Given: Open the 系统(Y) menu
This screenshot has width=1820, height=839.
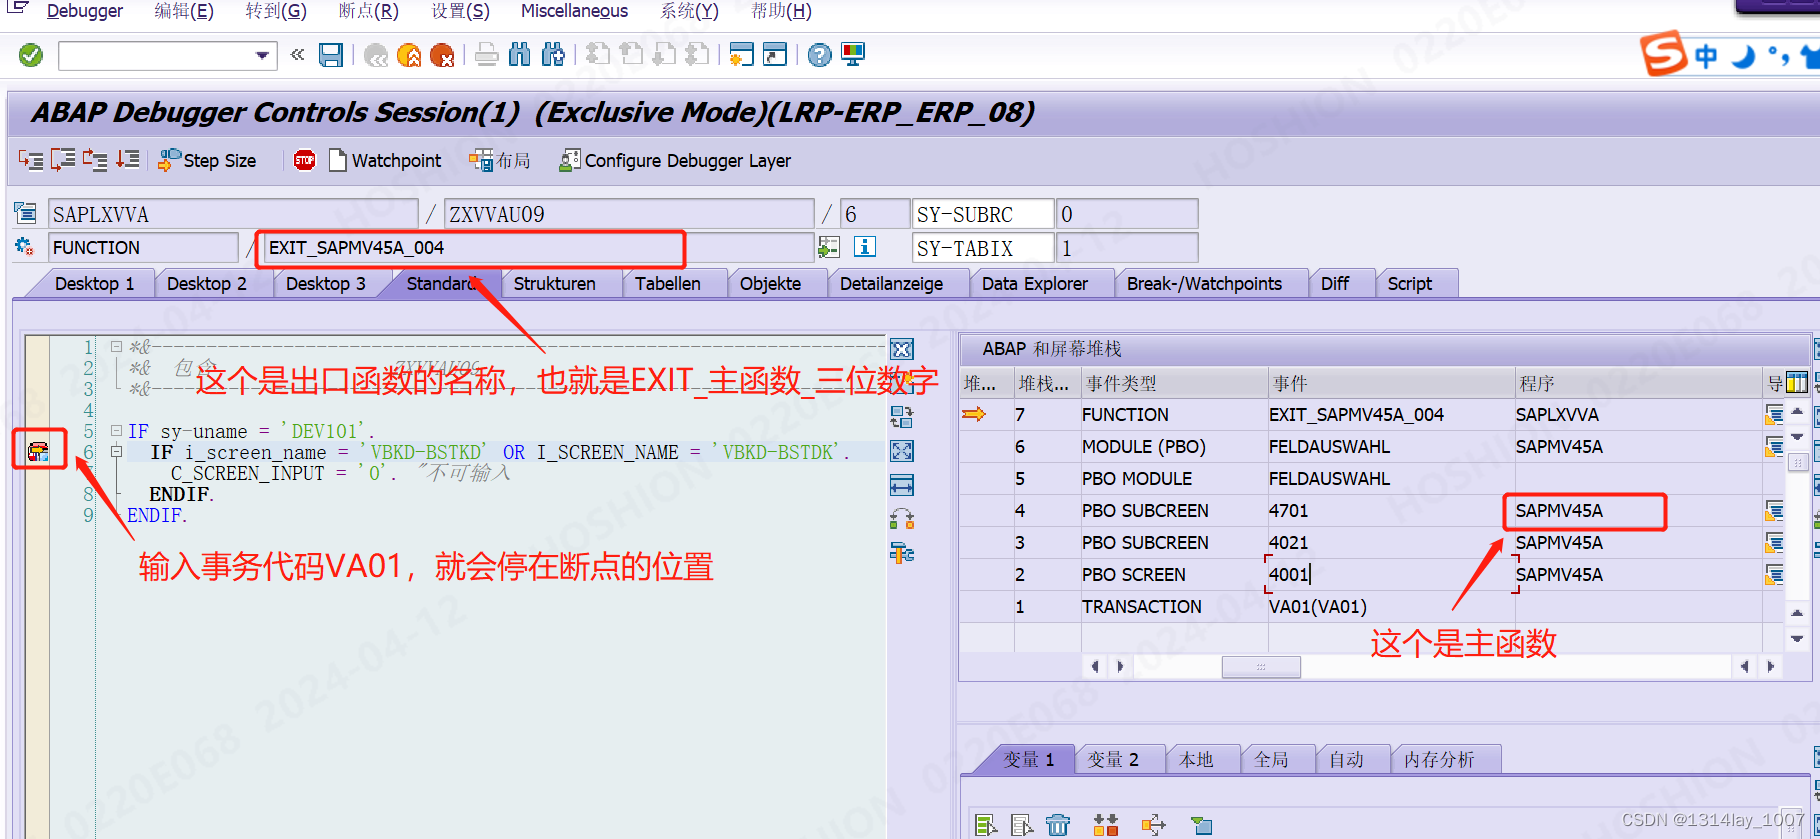Looking at the screenshot, I should [x=689, y=11].
